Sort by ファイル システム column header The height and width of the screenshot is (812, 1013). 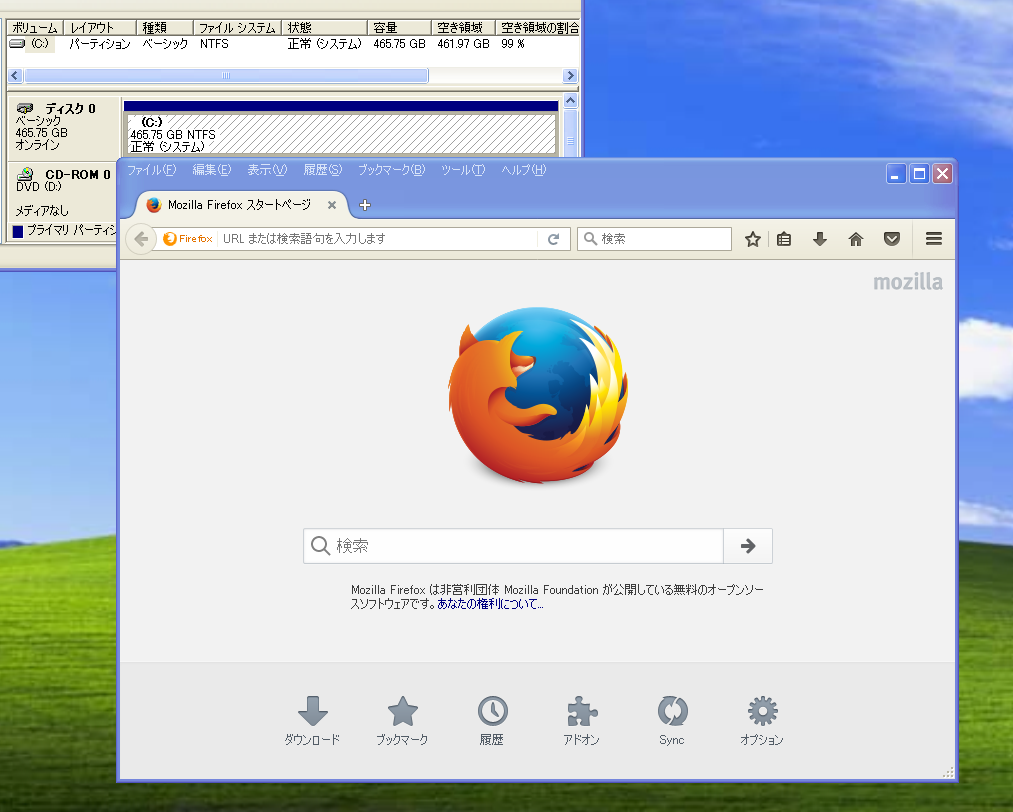coord(238,28)
